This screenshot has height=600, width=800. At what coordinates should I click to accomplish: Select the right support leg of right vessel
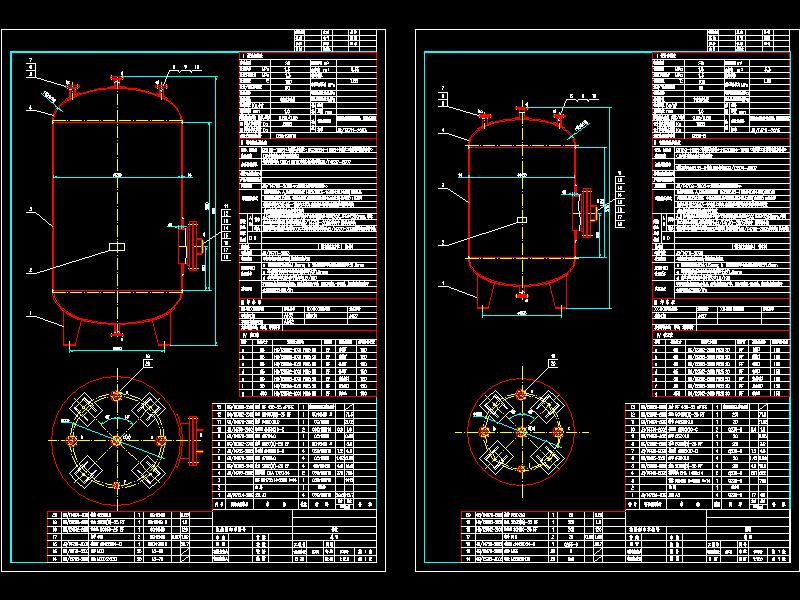click(558, 293)
